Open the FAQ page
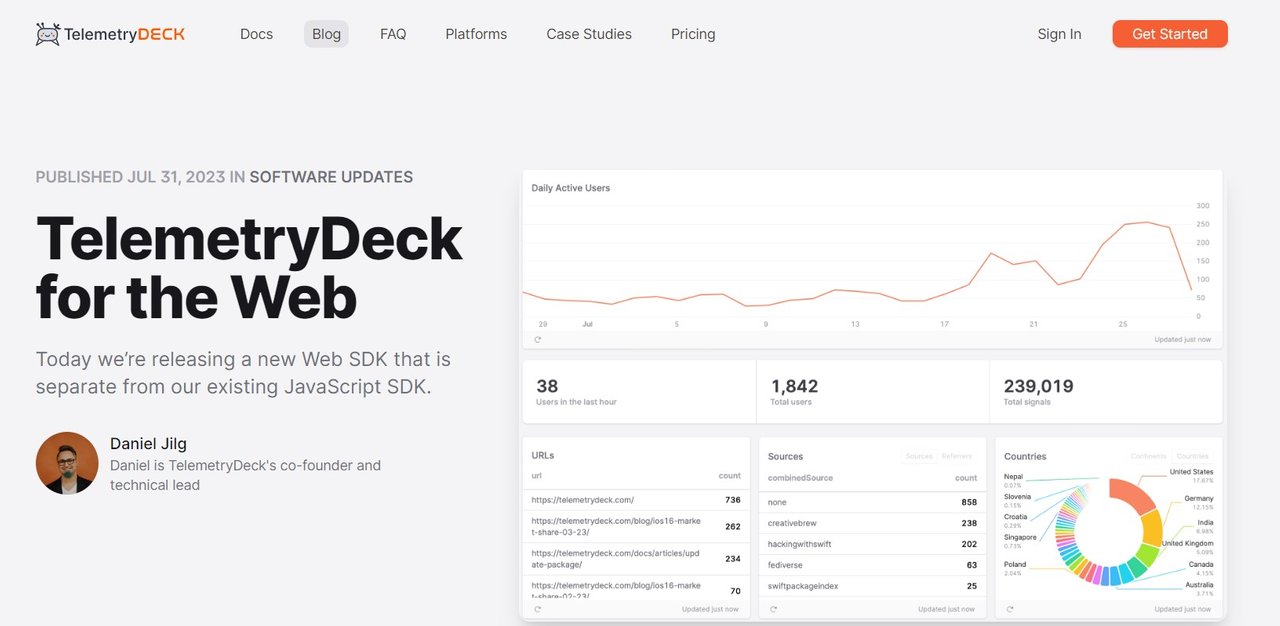This screenshot has height=626, width=1280. point(393,34)
